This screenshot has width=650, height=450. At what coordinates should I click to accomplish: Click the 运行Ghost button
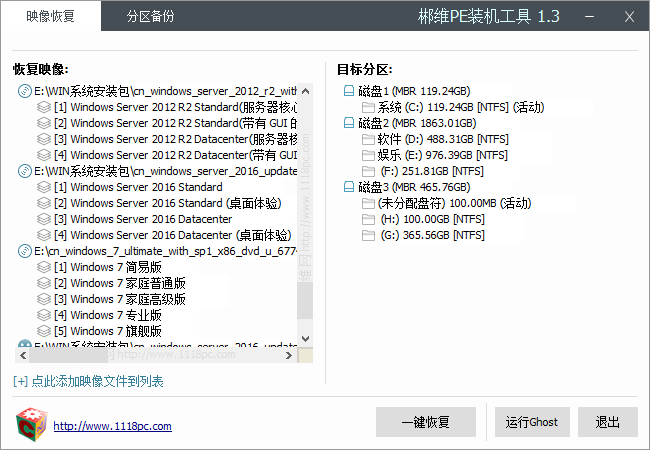point(531,422)
